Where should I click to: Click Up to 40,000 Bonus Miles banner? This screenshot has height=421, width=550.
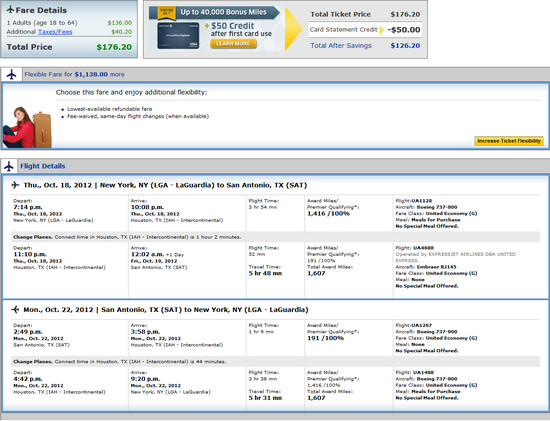point(223,12)
